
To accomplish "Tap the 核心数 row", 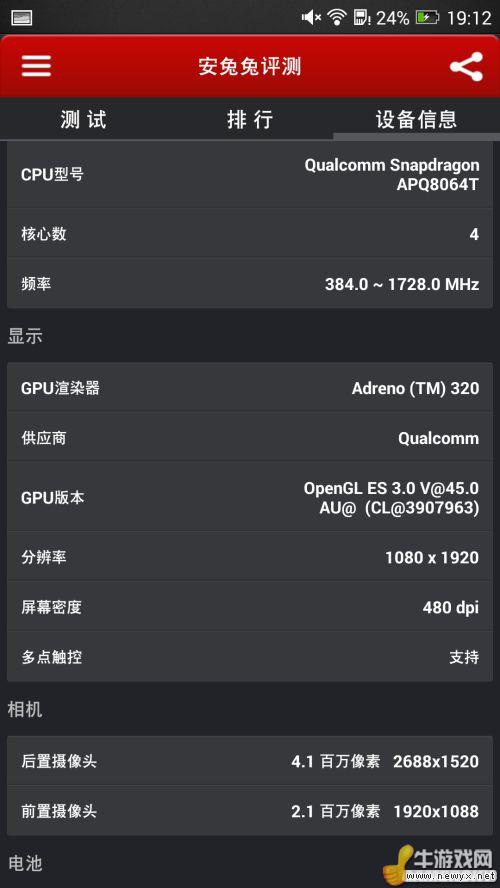I will 250,233.
